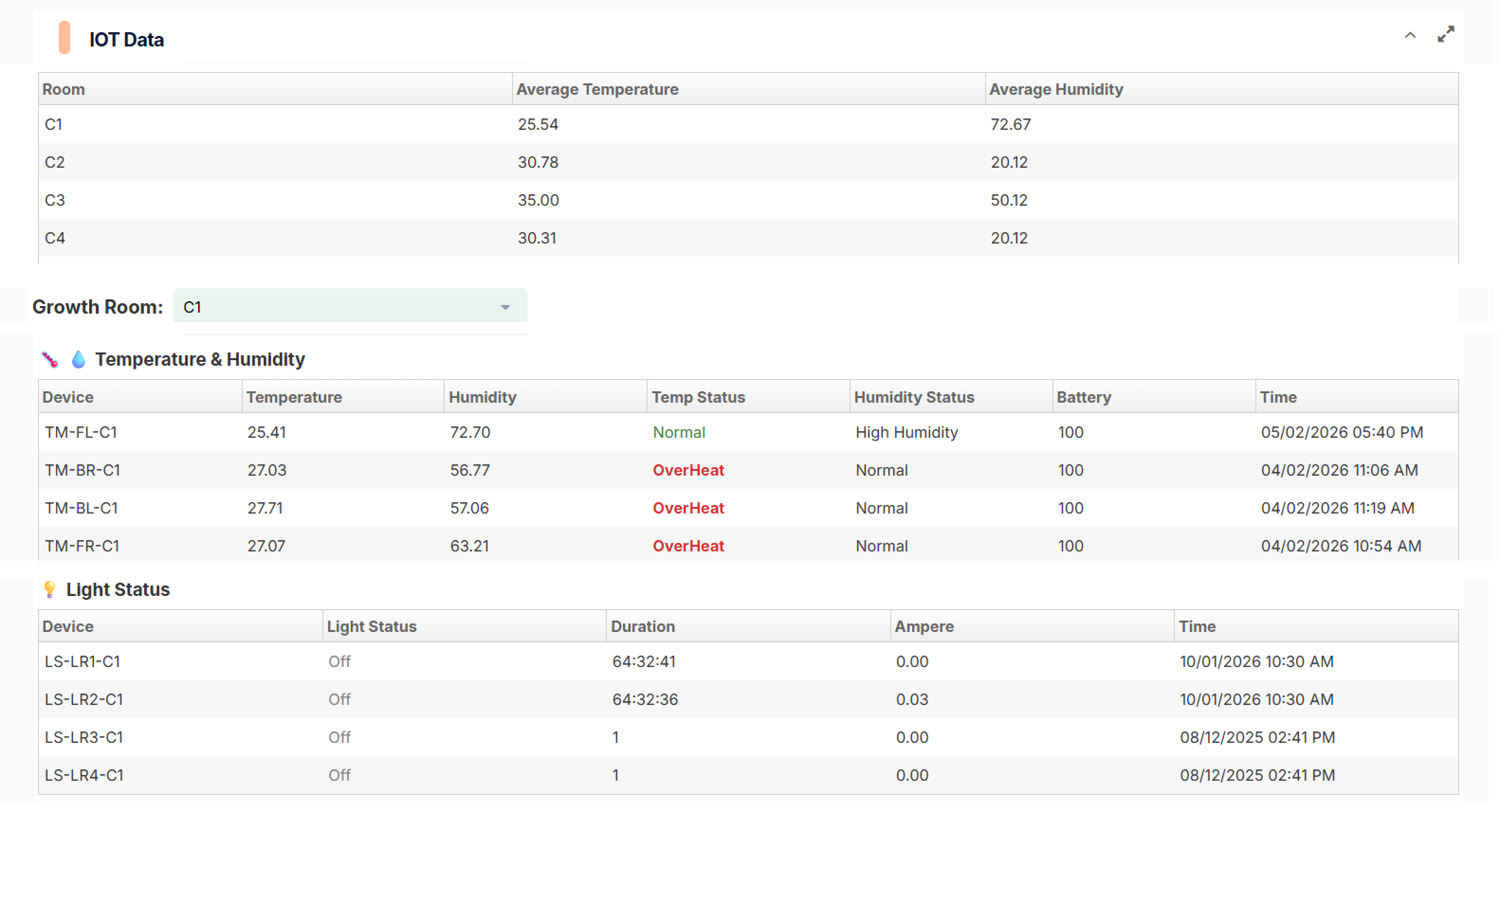Image resolution: width=1500 pixels, height=920 pixels.
Task: Click average temperature value 35.00
Action: click(x=538, y=200)
